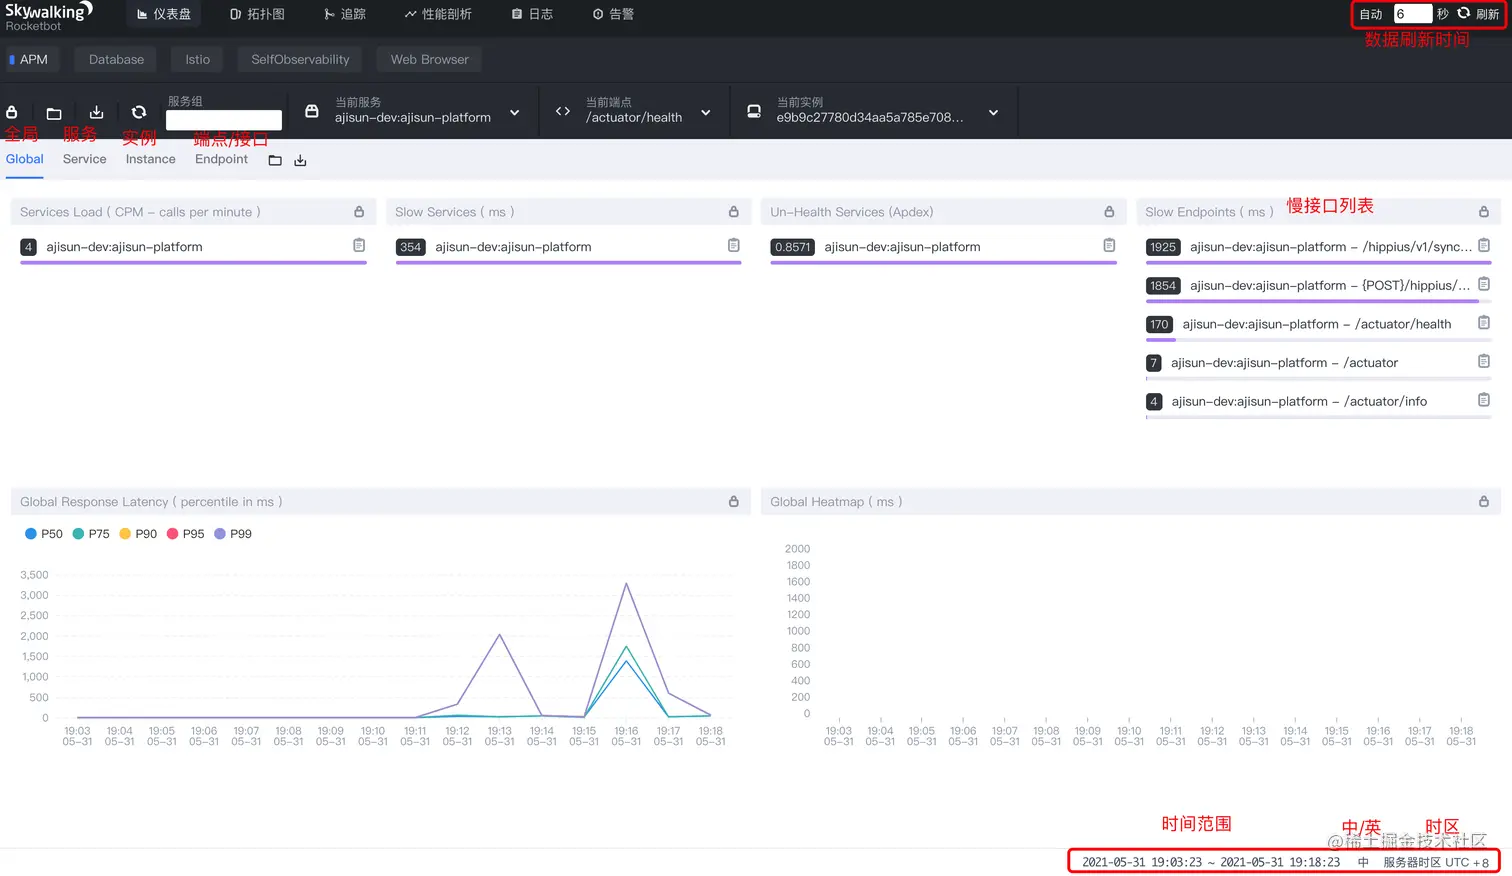This screenshot has height=876, width=1512.
Task: Switch to the Database tab
Action: point(116,60)
